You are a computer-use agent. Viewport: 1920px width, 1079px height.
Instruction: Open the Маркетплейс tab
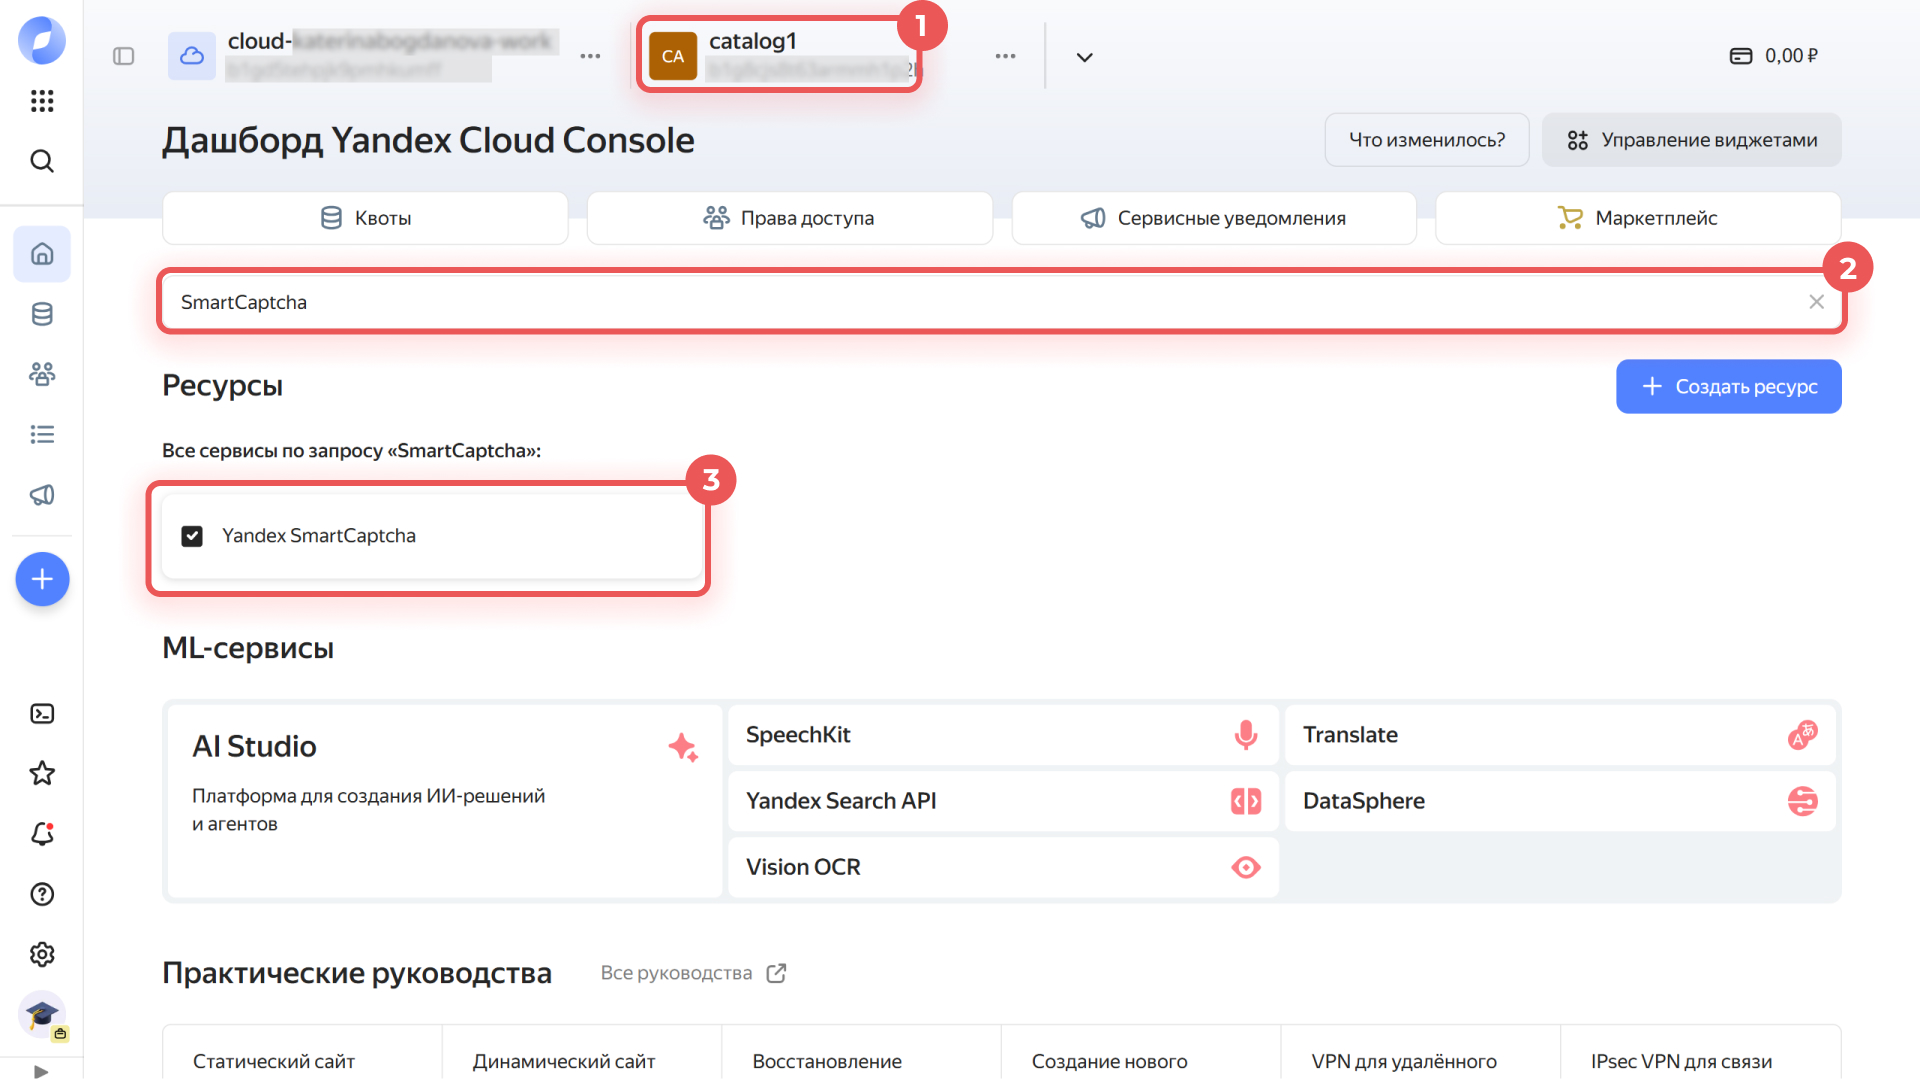[x=1637, y=218]
